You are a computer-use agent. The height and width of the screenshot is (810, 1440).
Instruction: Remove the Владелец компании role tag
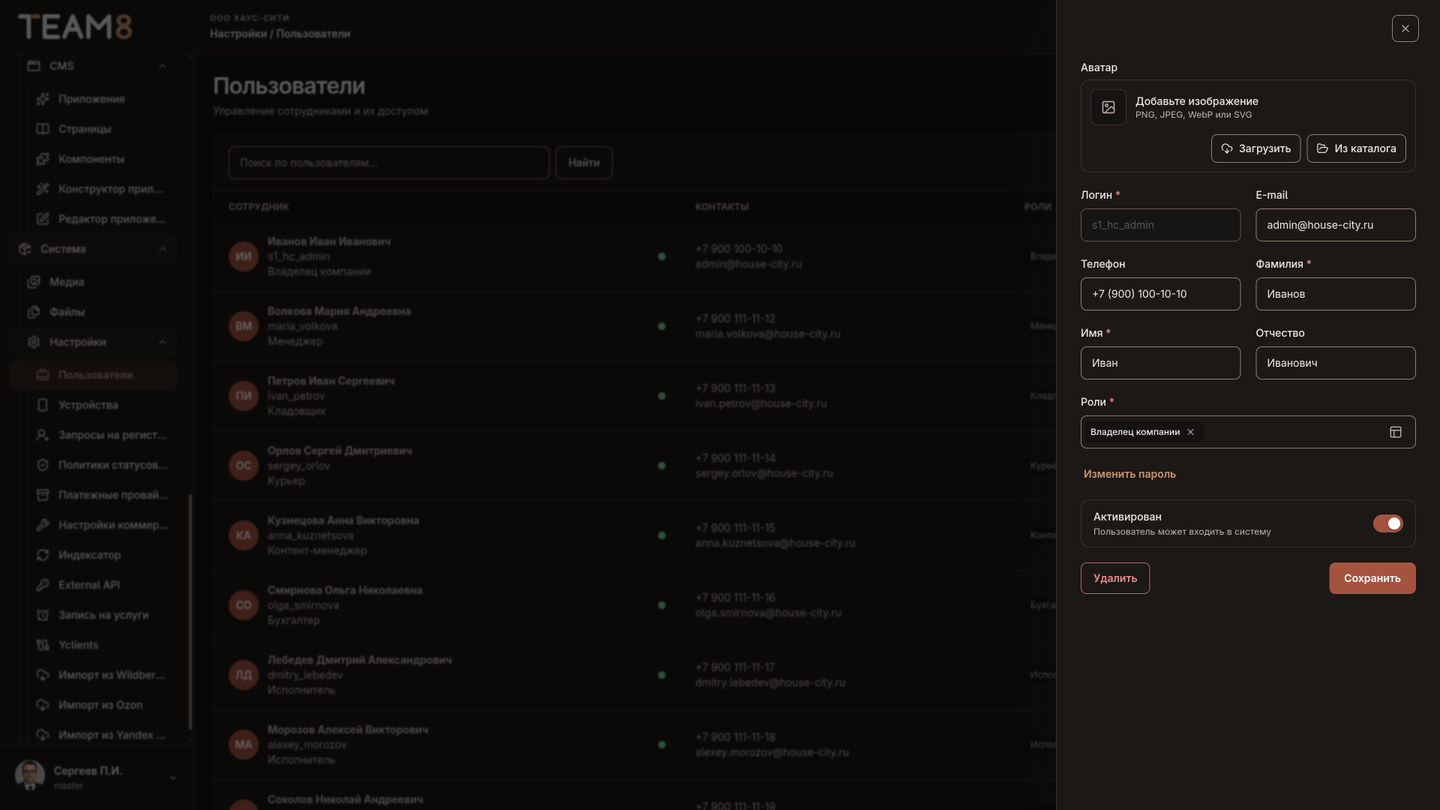(x=1190, y=432)
